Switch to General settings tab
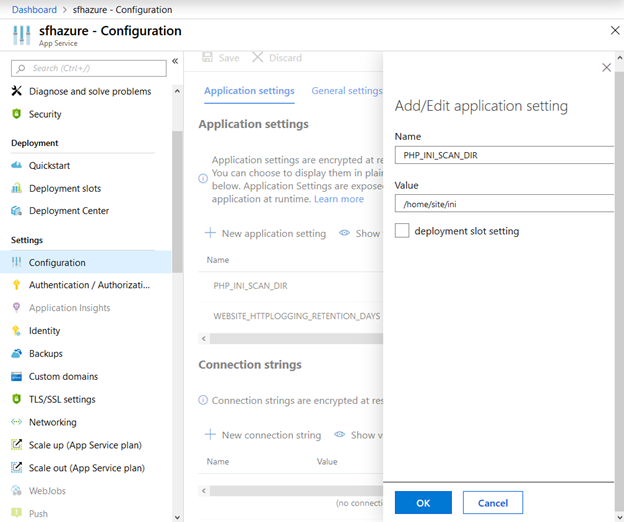Image resolution: width=624 pixels, height=522 pixels. [x=347, y=91]
